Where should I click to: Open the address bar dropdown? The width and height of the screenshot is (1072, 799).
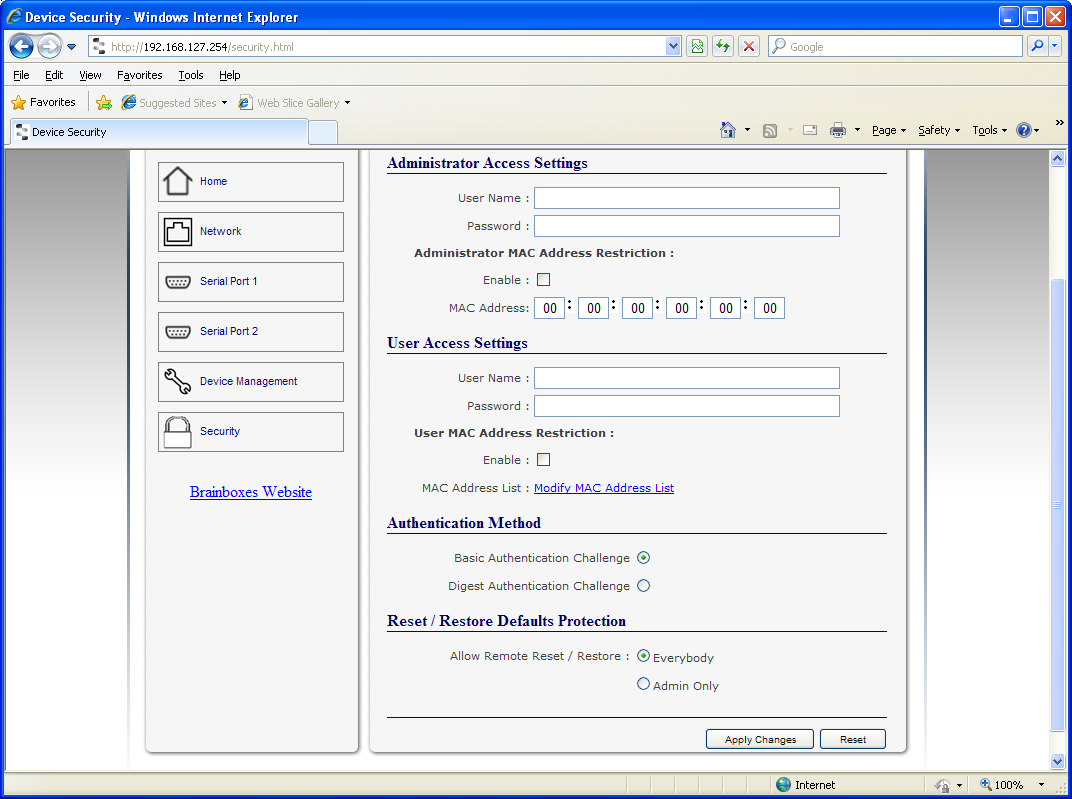(673, 46)
